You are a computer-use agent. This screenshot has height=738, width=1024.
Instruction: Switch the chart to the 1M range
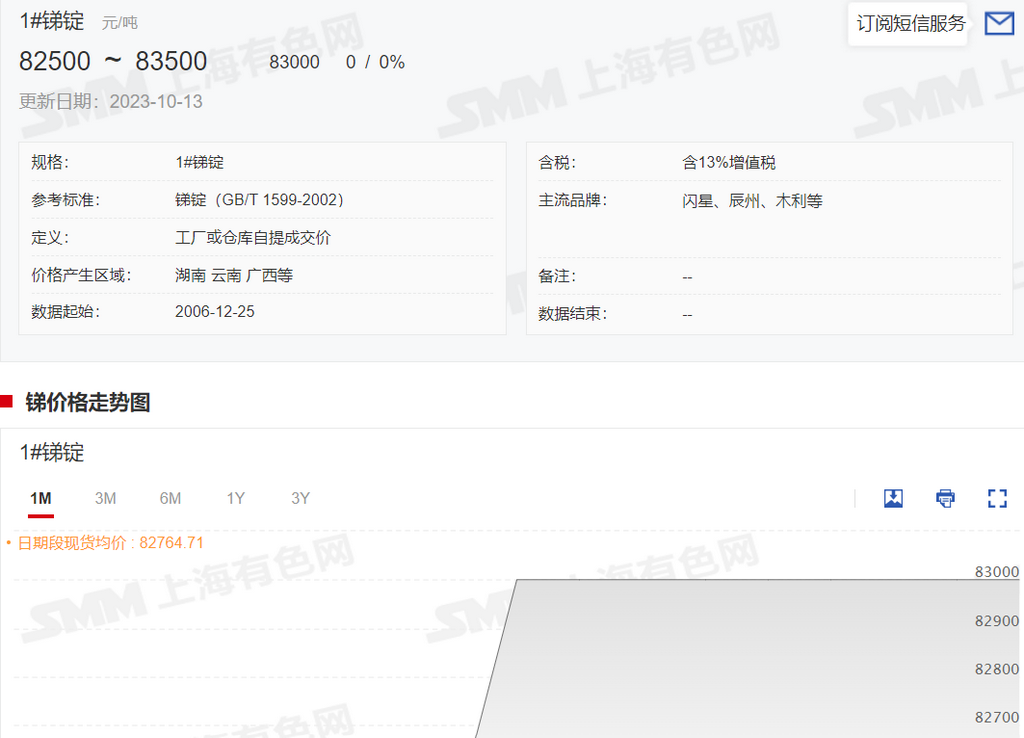click(40, 499)
